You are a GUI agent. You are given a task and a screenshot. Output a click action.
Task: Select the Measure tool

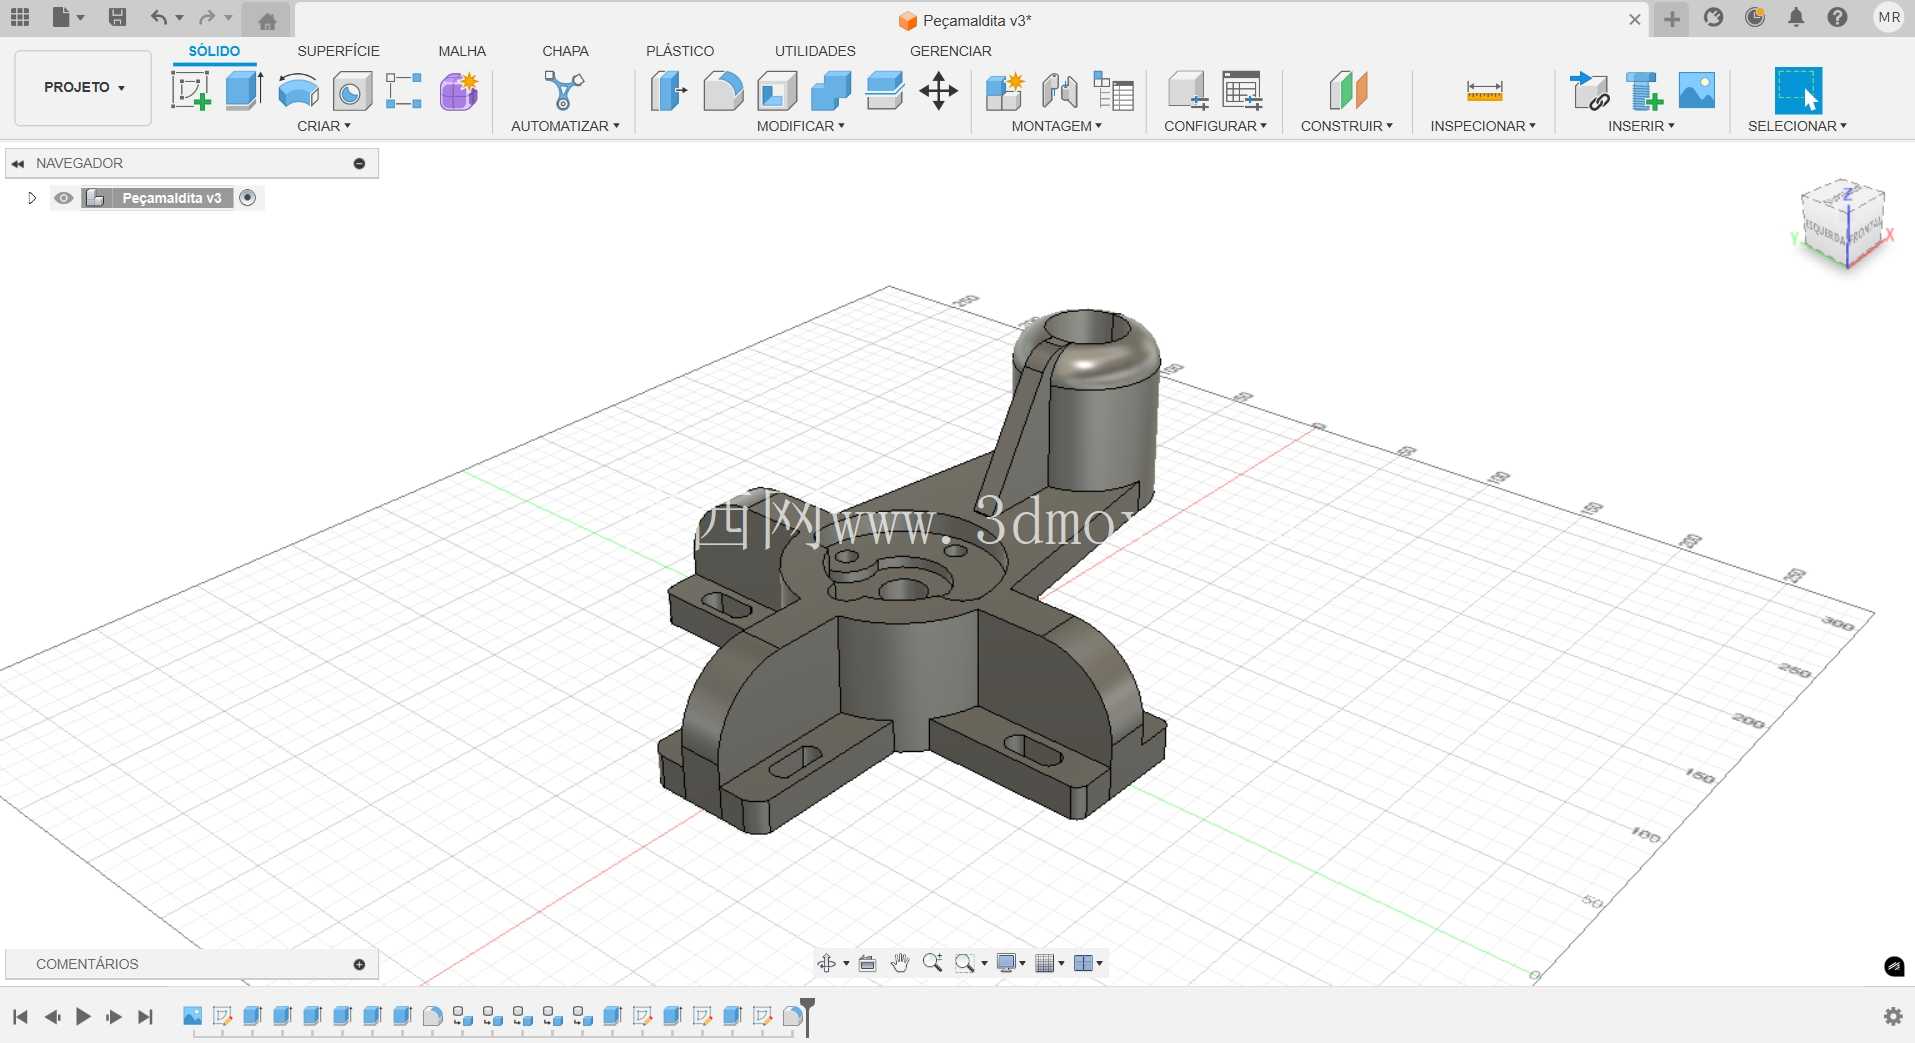(x=1484, y=91)
